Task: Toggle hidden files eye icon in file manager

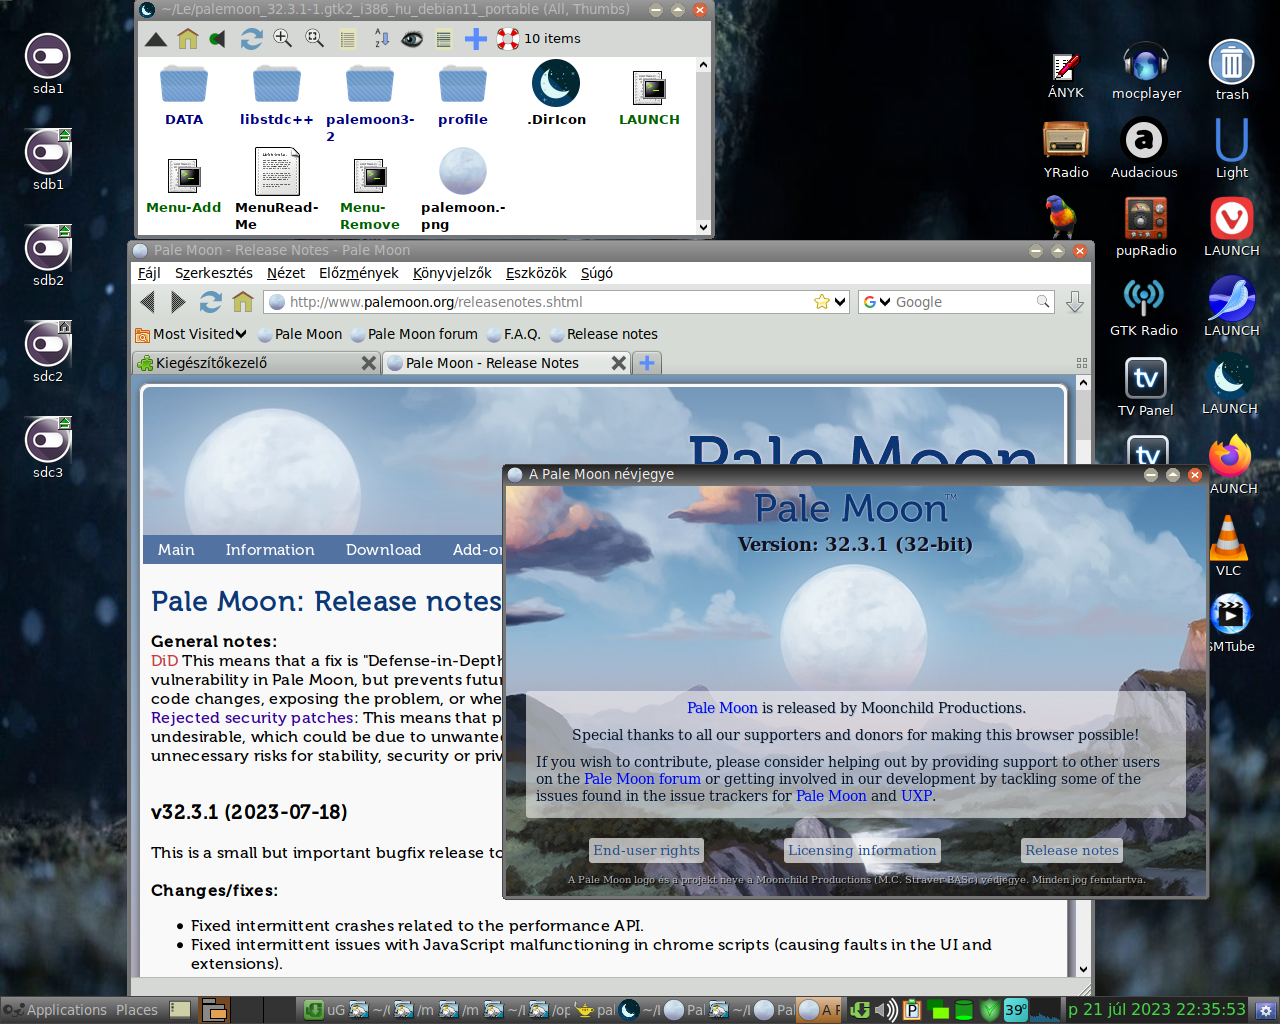Action: click(x=412, y=39)
